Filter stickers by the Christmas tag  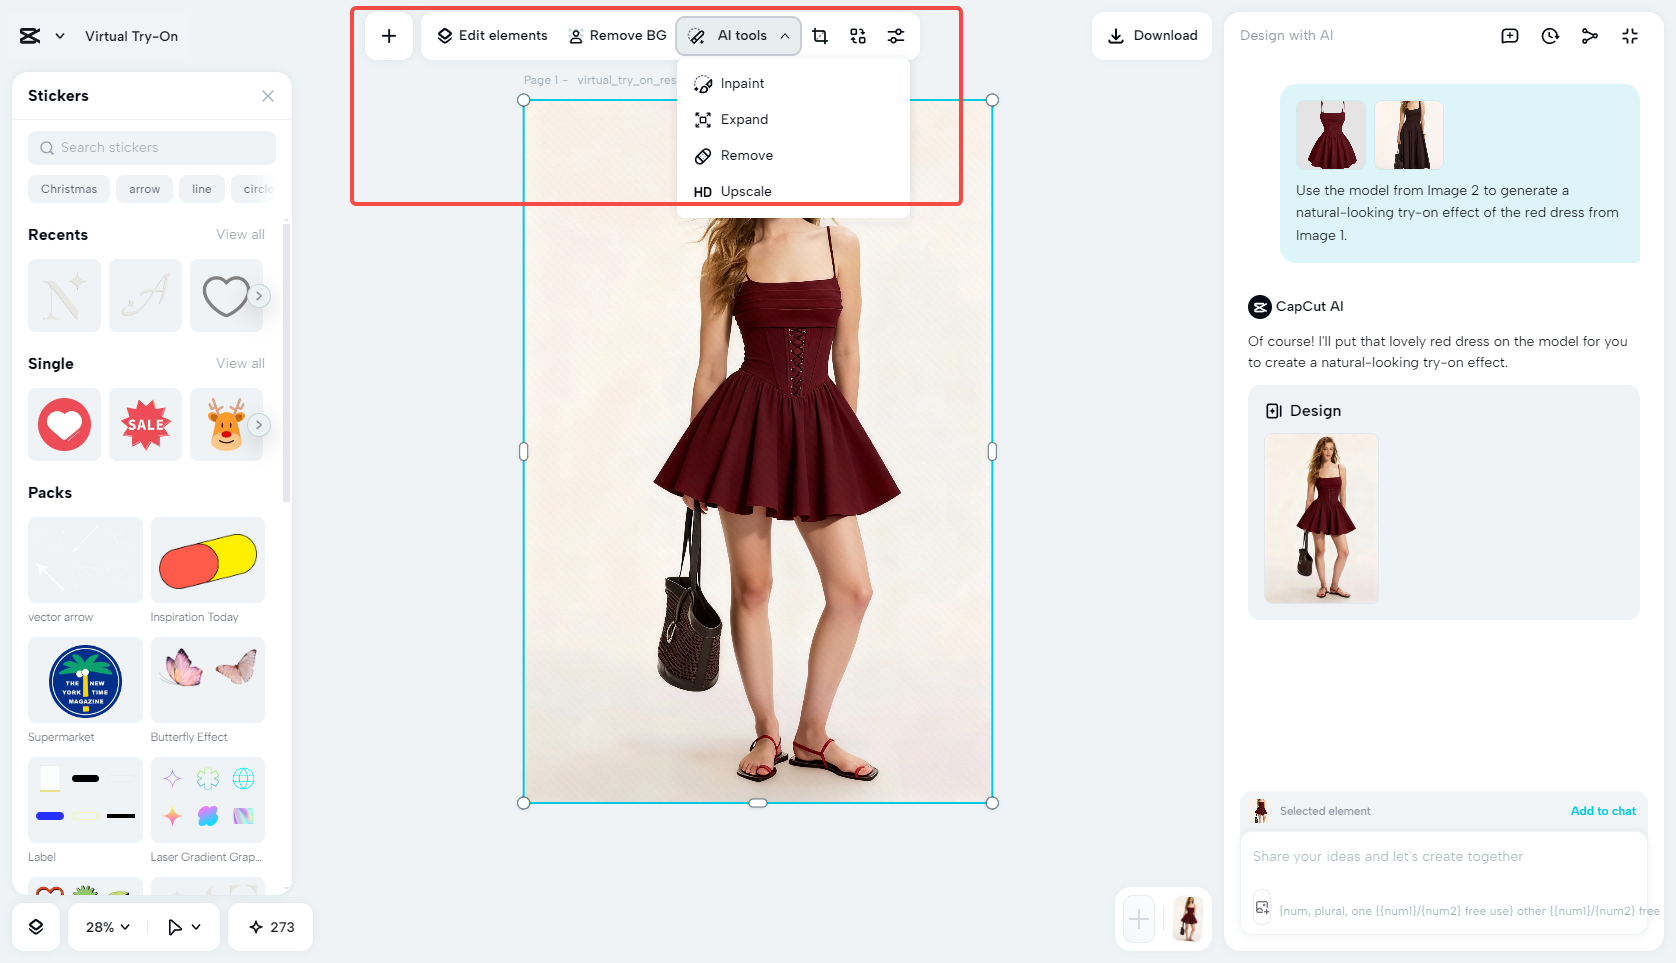tap(68, 189)
